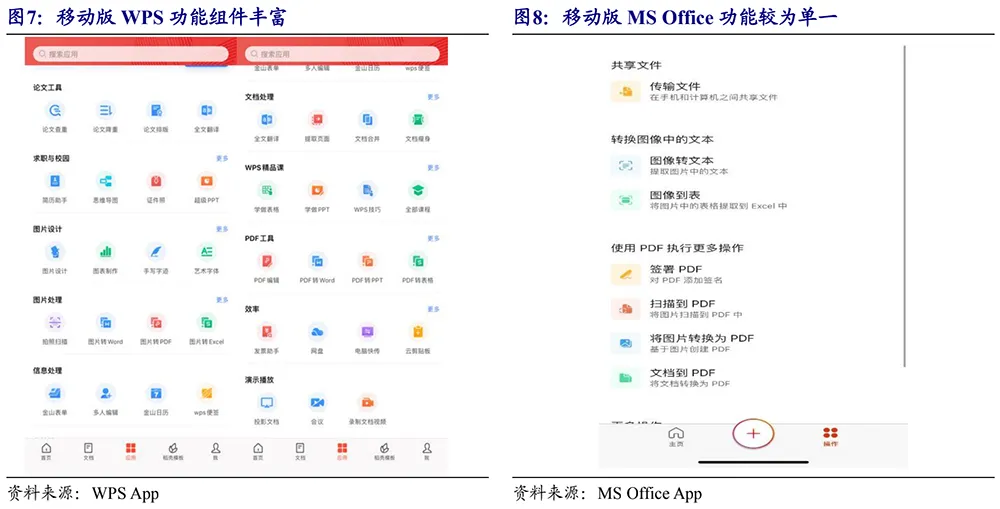Click 更多 next to 效率
The image size is (1000, 509).
point(434,309)
